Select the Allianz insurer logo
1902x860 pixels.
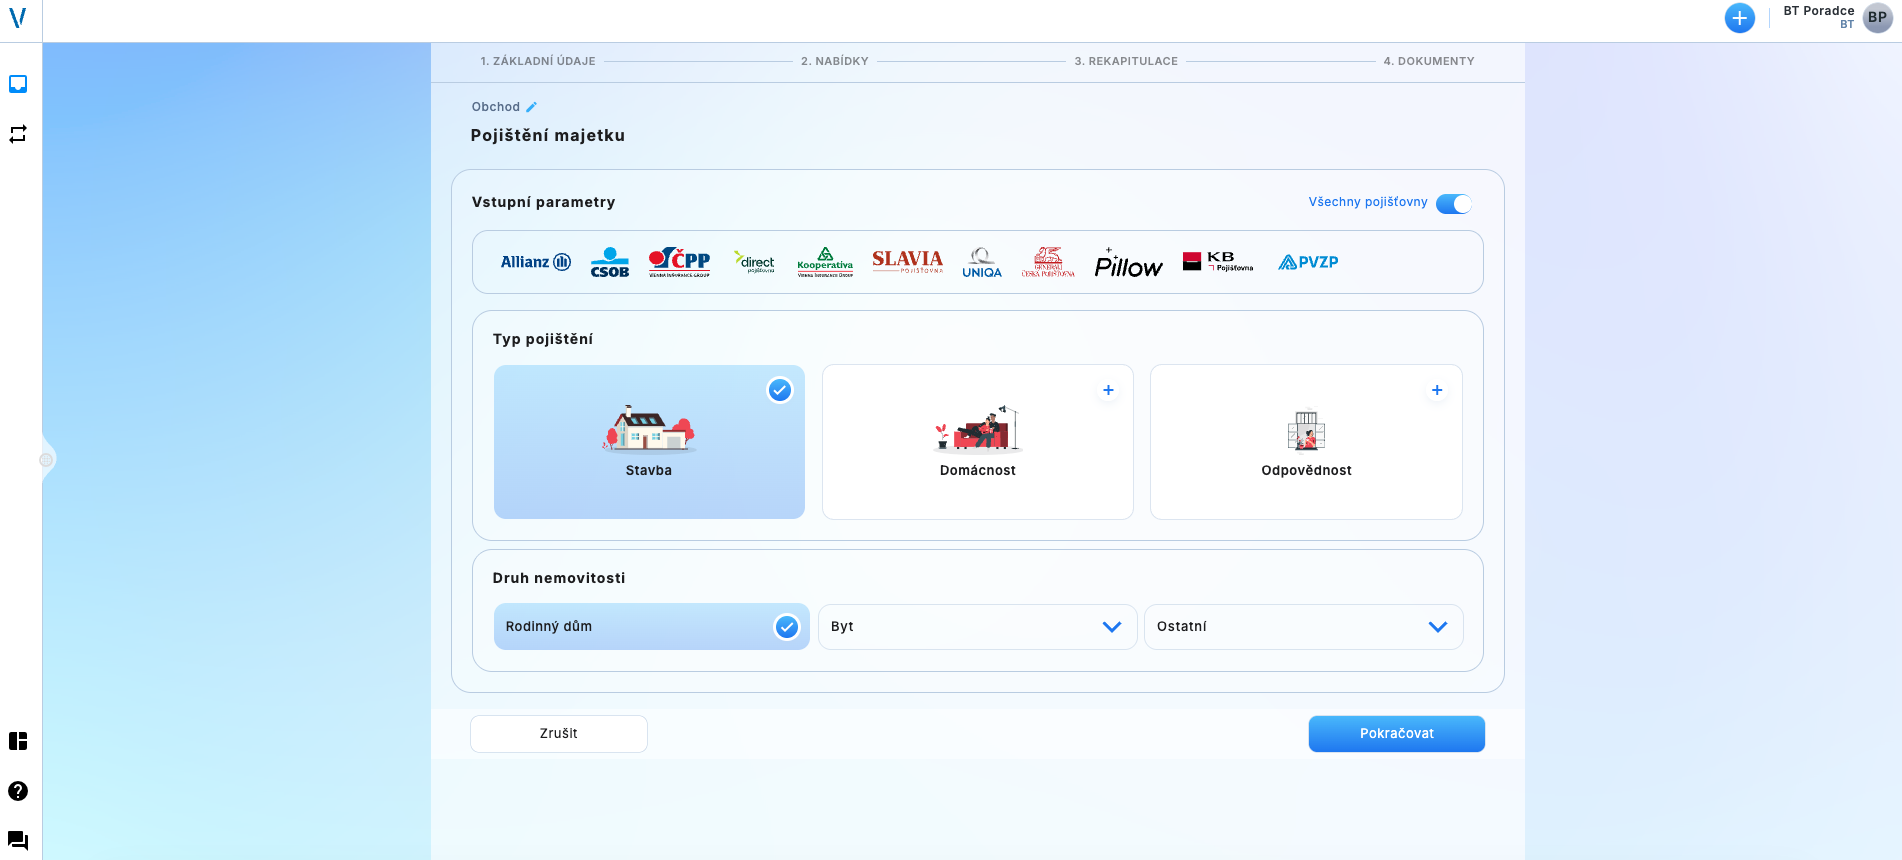click(x=535, y=262)
